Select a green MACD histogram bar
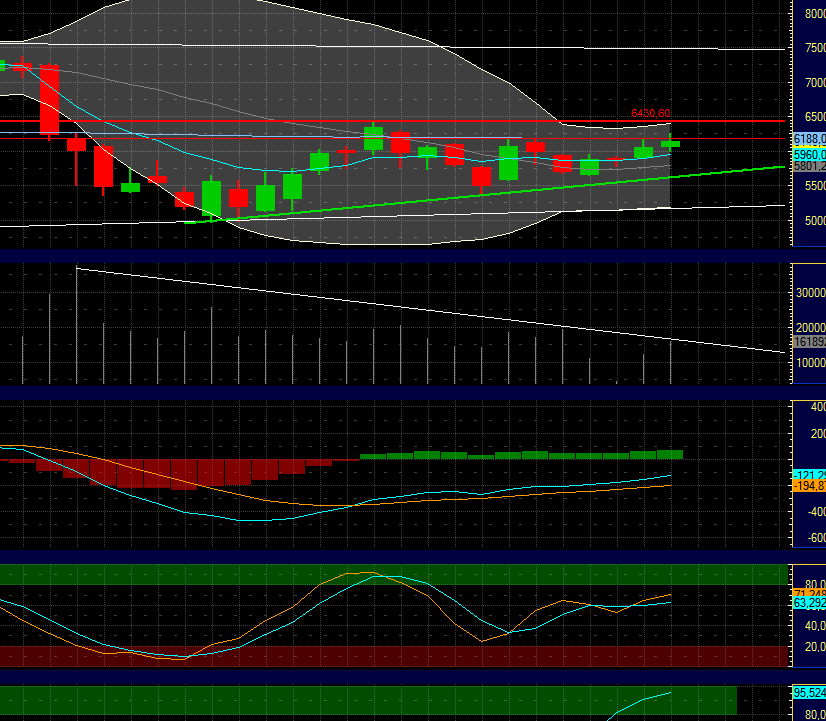 (500, 454)
